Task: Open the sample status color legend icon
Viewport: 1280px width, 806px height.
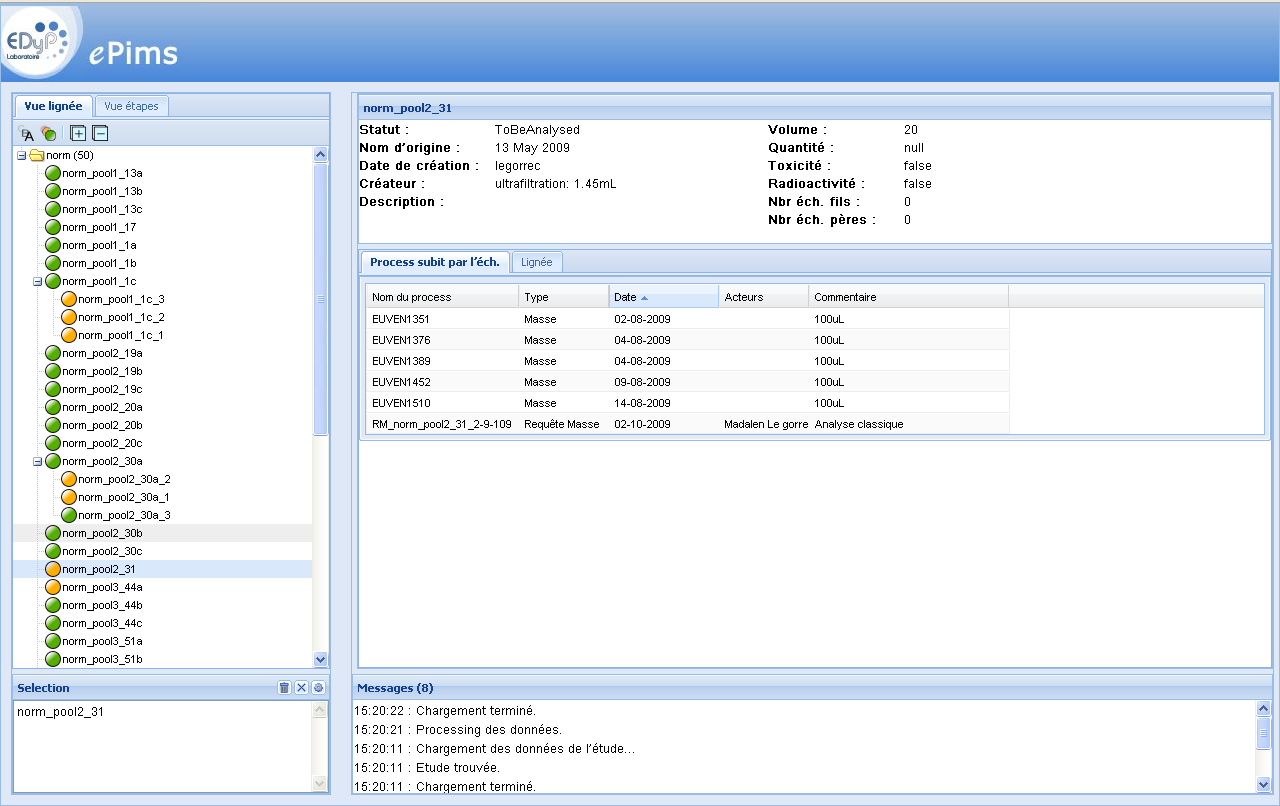Action: pyautogui.click(x=47, y=133)
